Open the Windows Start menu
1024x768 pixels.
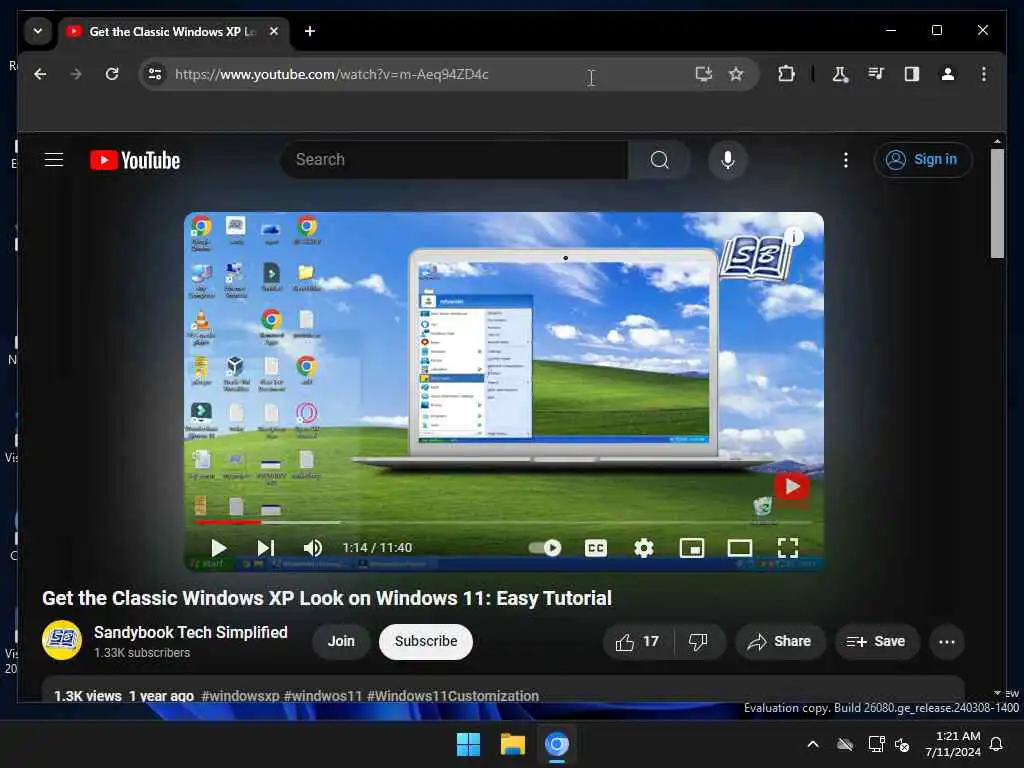468,744
